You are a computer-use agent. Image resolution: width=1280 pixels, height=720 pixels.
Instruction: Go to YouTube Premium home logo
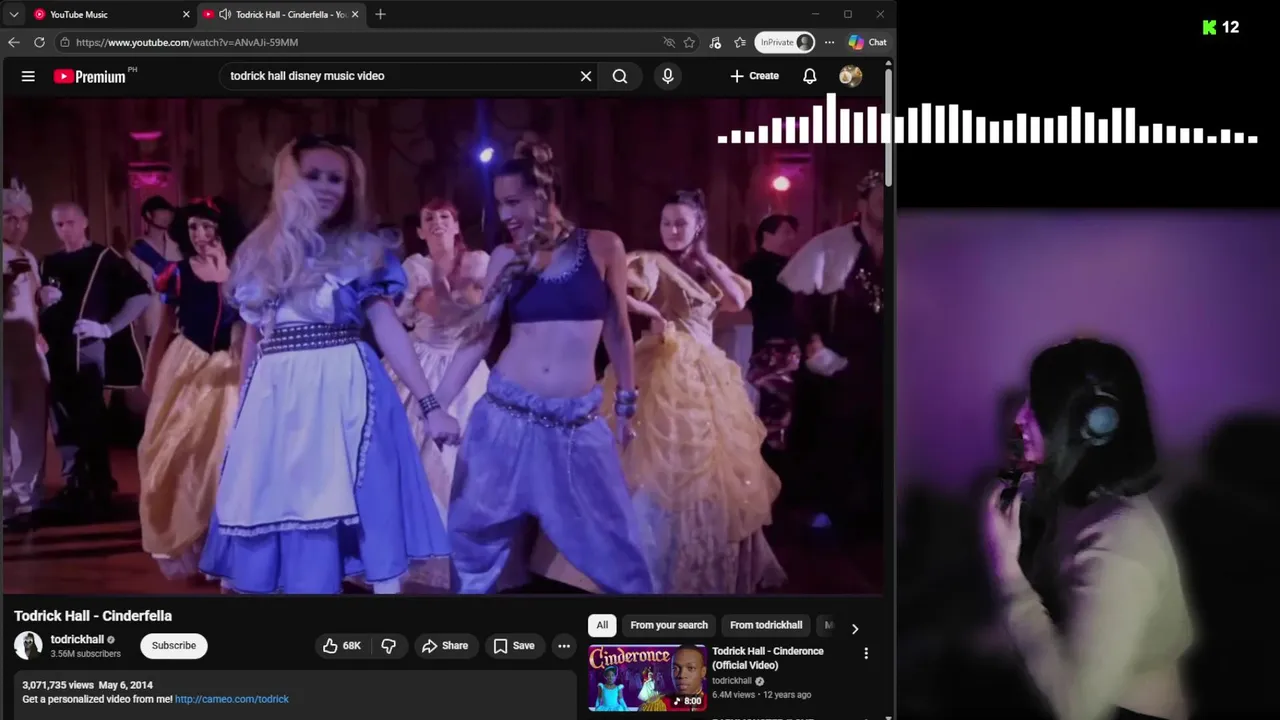tap(90, 76)
